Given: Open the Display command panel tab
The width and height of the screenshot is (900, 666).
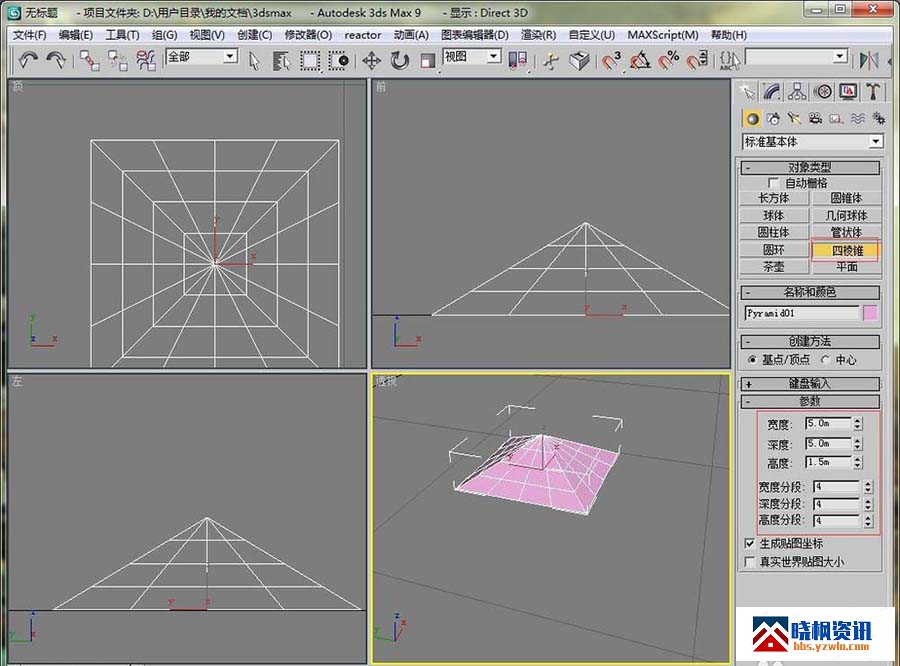Looking at the screenshot, I should [848, 92].
